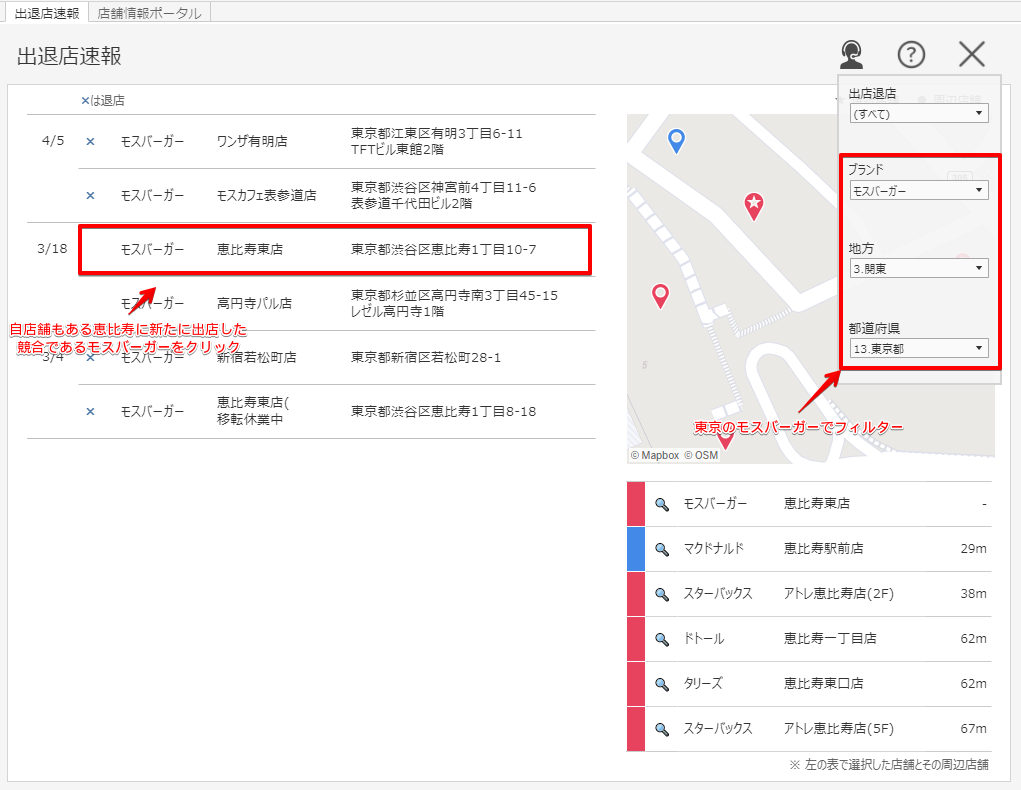
Task: Click magnifier icon for スターバックス アトレ恵比寿店(5F)
Action: (662, 729)
